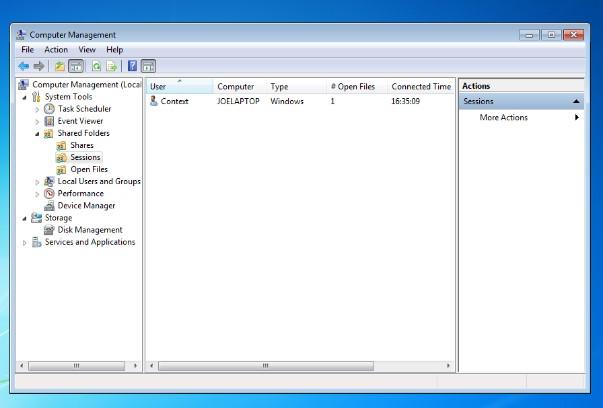The image size is (603, 408).
Task: Sort by Connected Time column
Action: (x=421, y=87)
